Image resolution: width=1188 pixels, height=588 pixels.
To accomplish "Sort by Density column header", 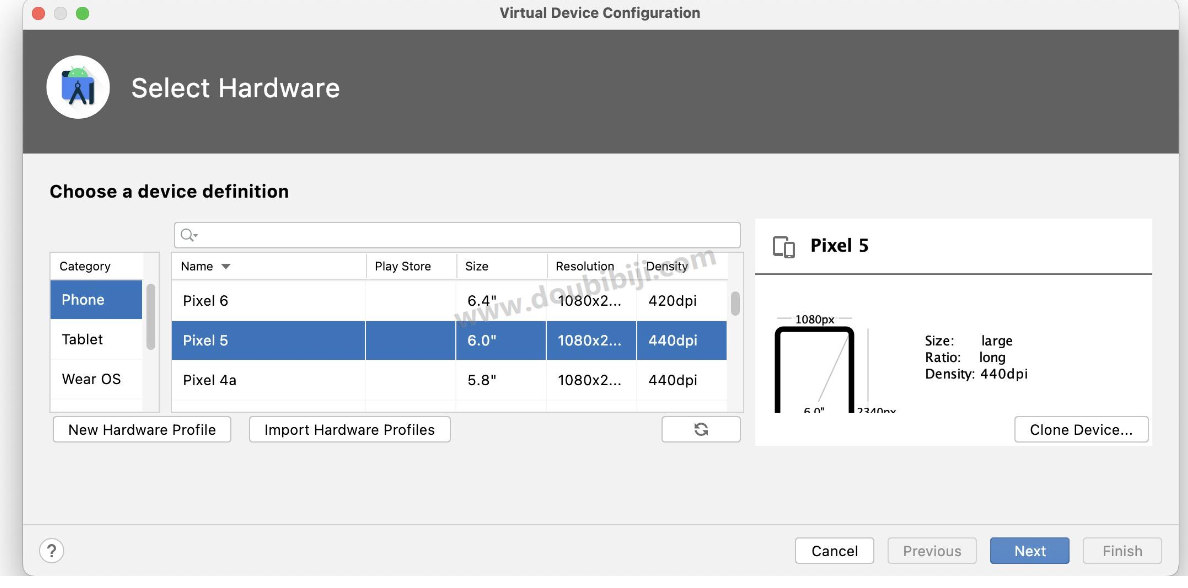I will (682, 266).
